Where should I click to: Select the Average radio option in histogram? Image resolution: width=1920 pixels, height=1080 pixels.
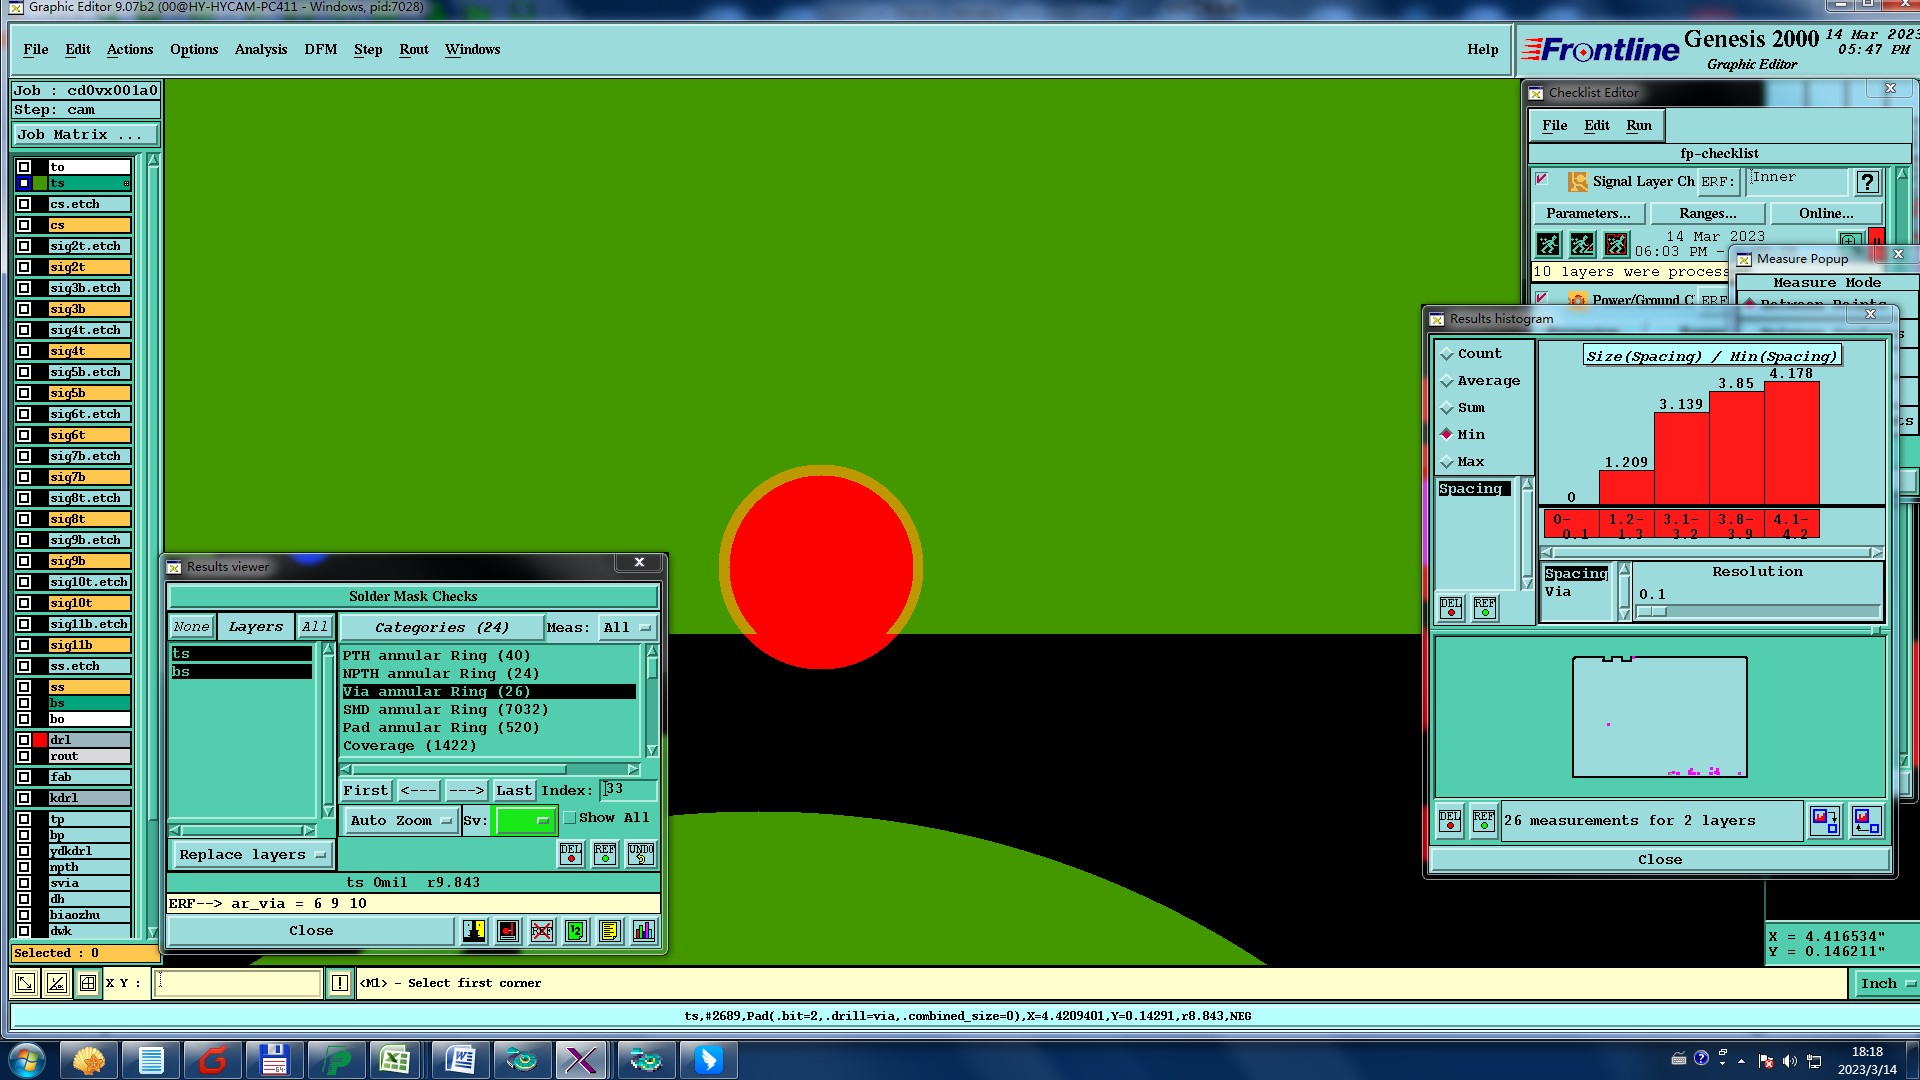(x=1446, y=381)
